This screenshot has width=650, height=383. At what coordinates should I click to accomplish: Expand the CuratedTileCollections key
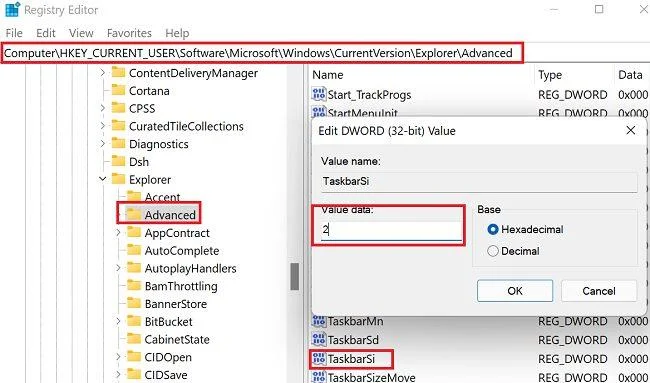pyautogui.click(x=102, y=126)
